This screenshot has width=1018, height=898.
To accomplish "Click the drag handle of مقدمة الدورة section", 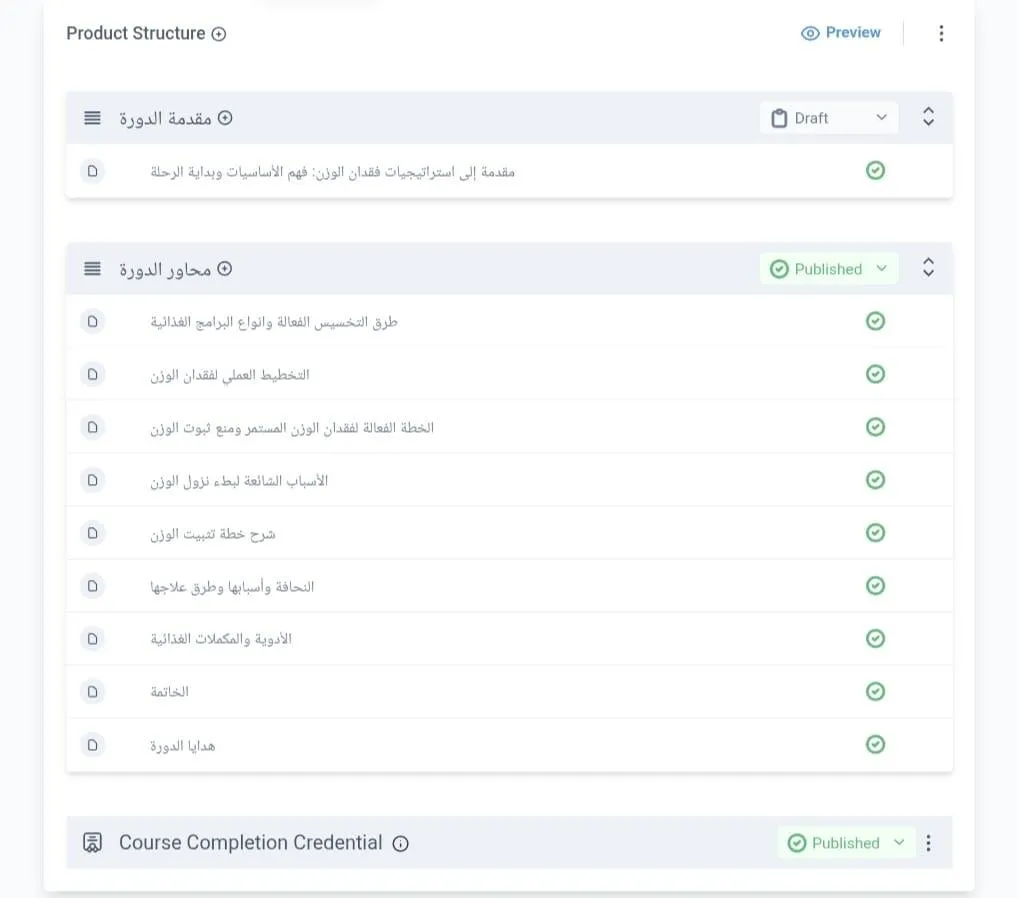I will pos(92,118).
